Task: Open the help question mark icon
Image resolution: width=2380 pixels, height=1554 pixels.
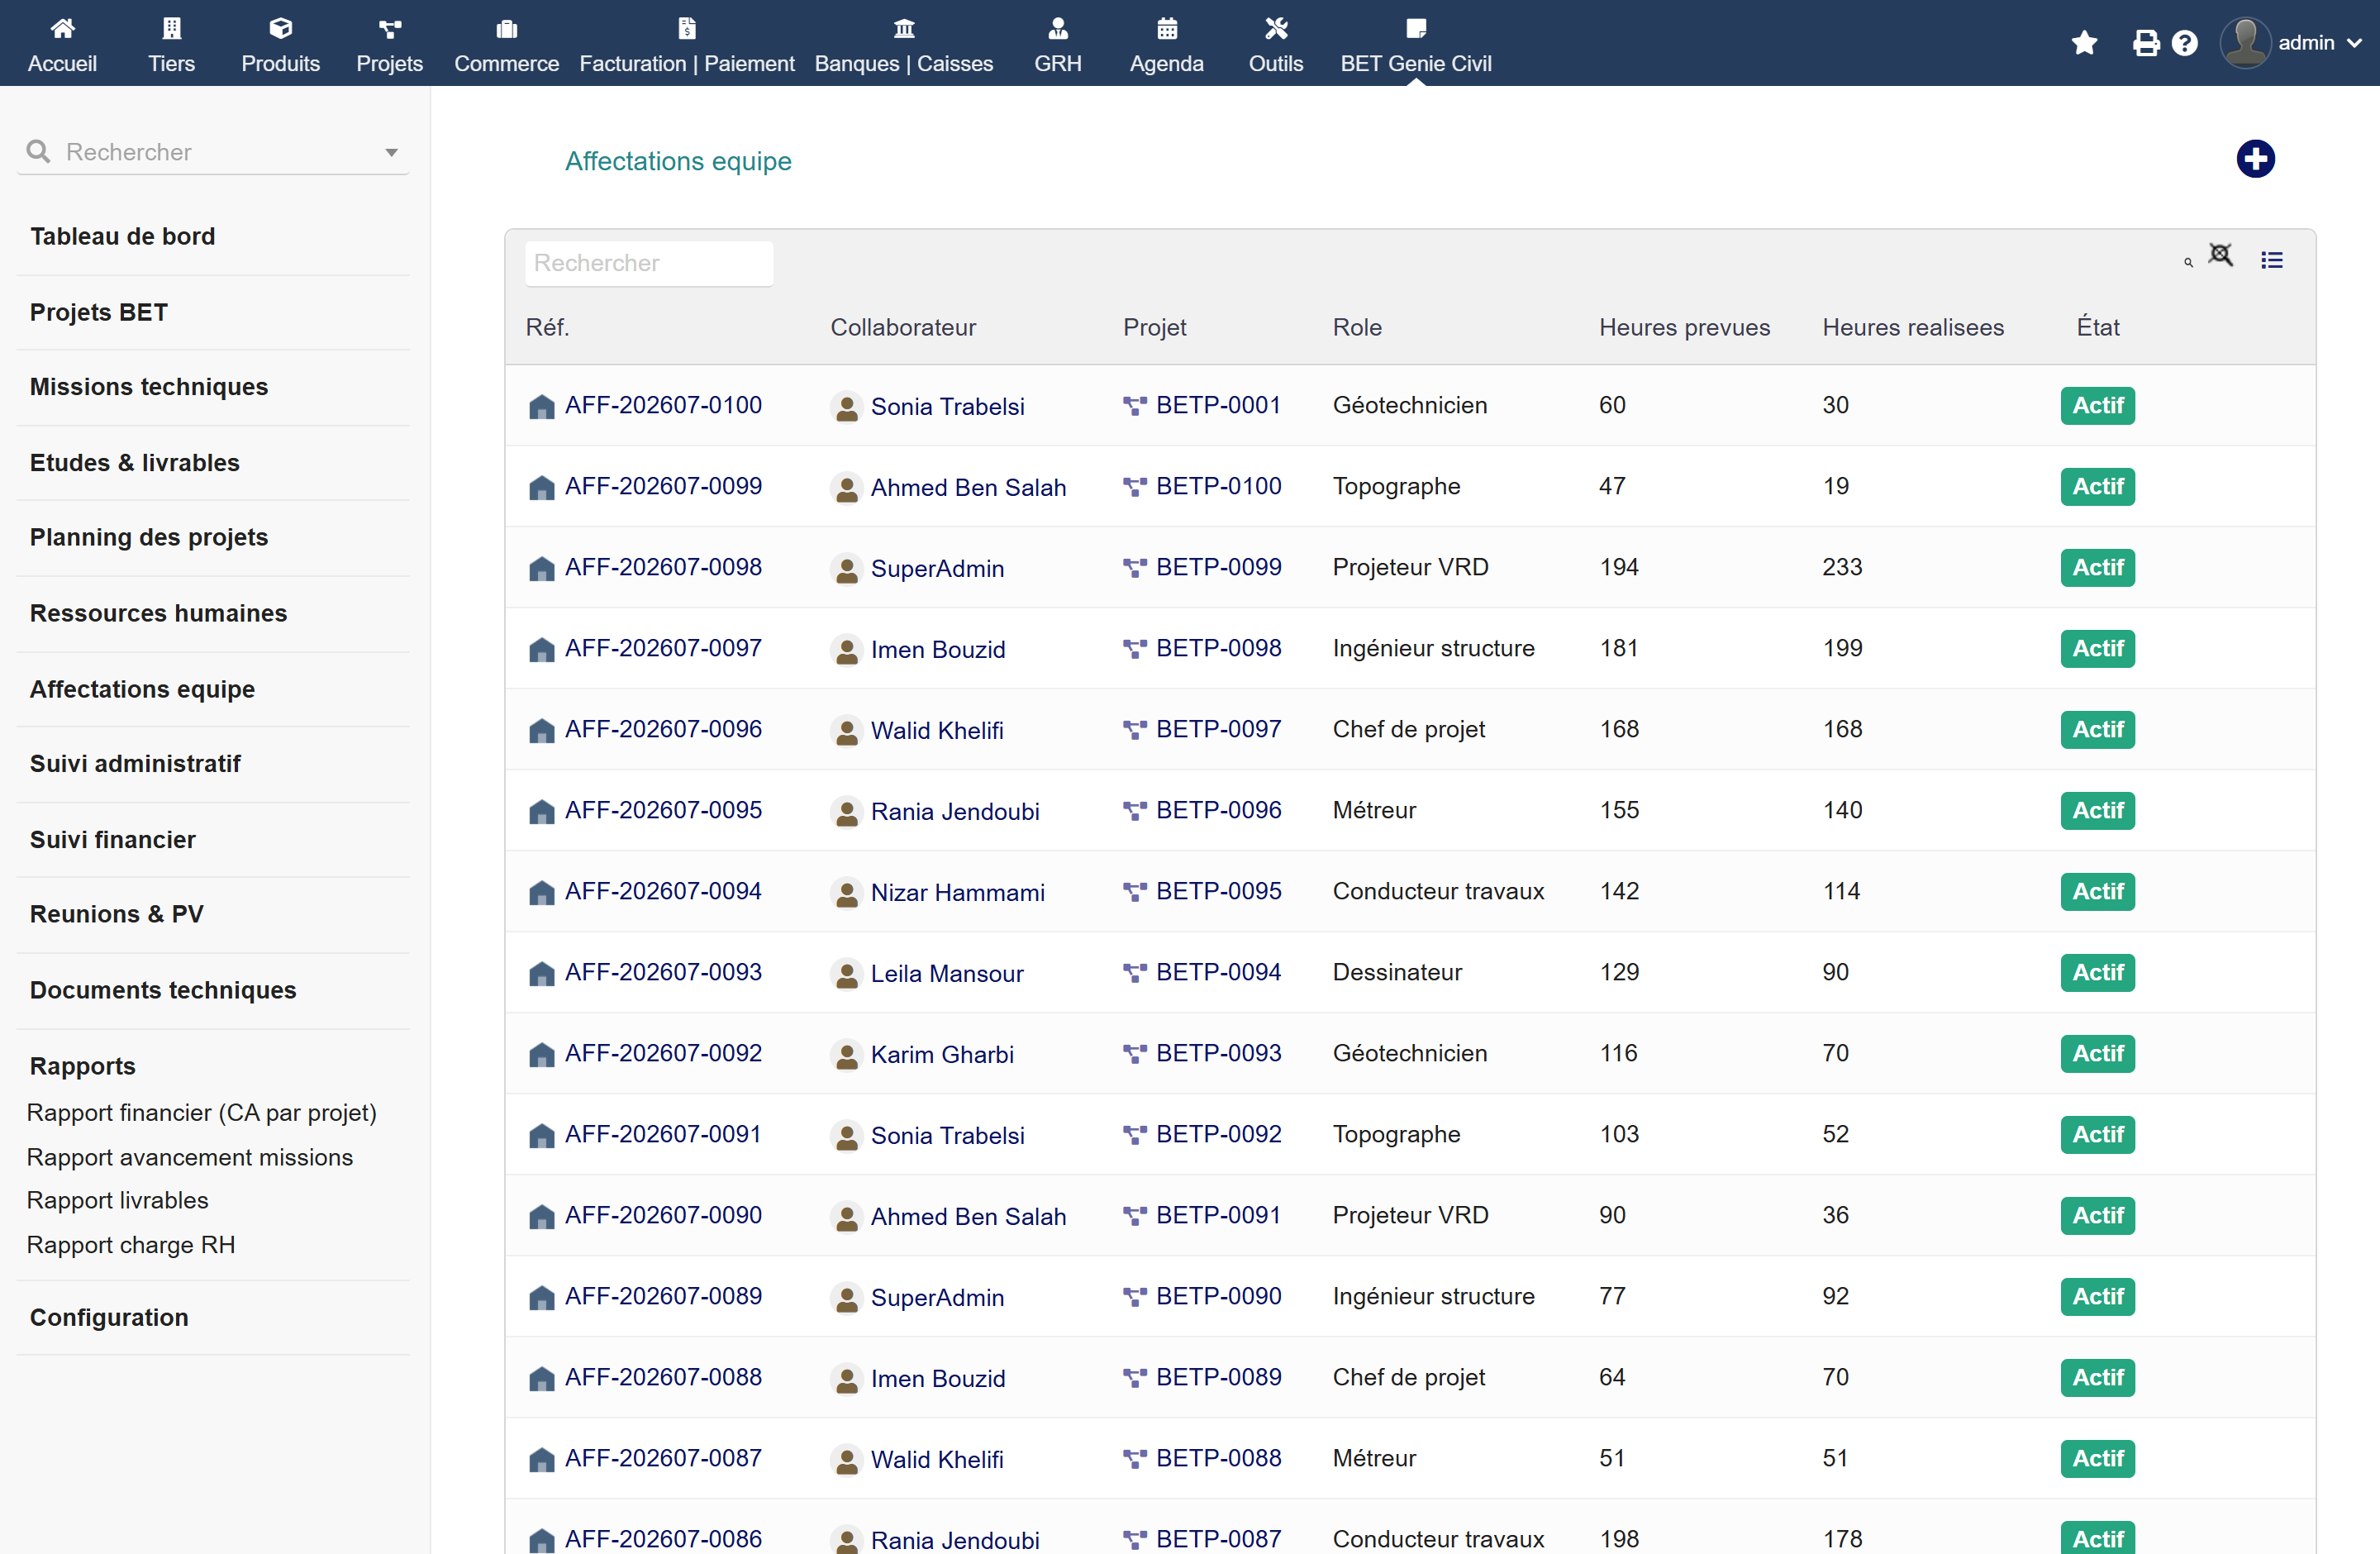Action: pos(2184,43)
